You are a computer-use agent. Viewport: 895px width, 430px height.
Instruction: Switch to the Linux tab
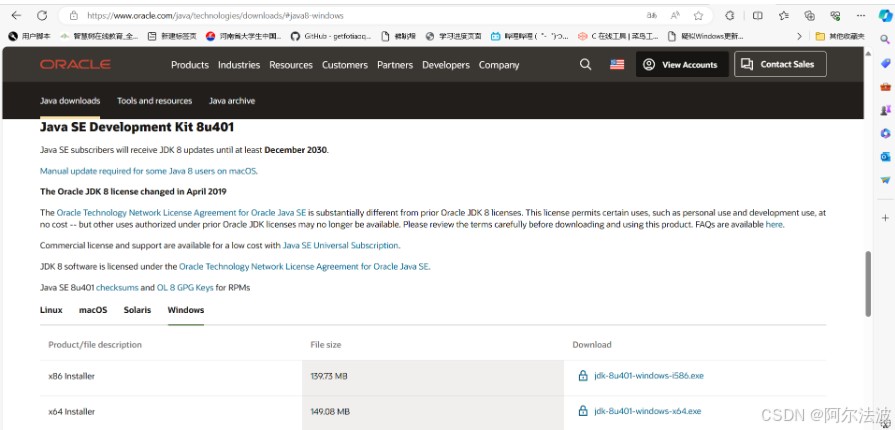pyautogui.click(x=51, y=310)
